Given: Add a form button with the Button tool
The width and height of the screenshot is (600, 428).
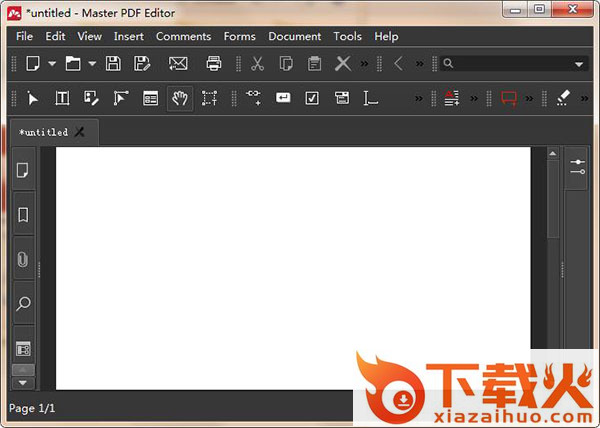Looking at the screenshot, I should [x=283, y=98].
